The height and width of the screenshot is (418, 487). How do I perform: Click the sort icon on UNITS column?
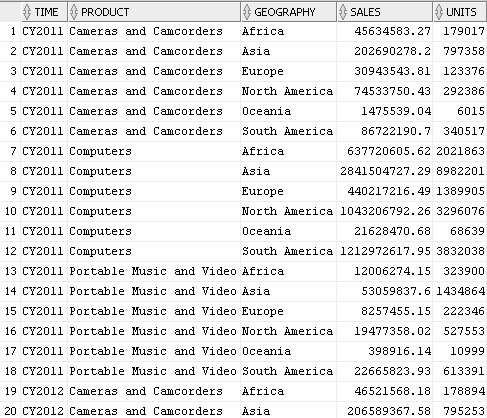(x=439, y=12)
